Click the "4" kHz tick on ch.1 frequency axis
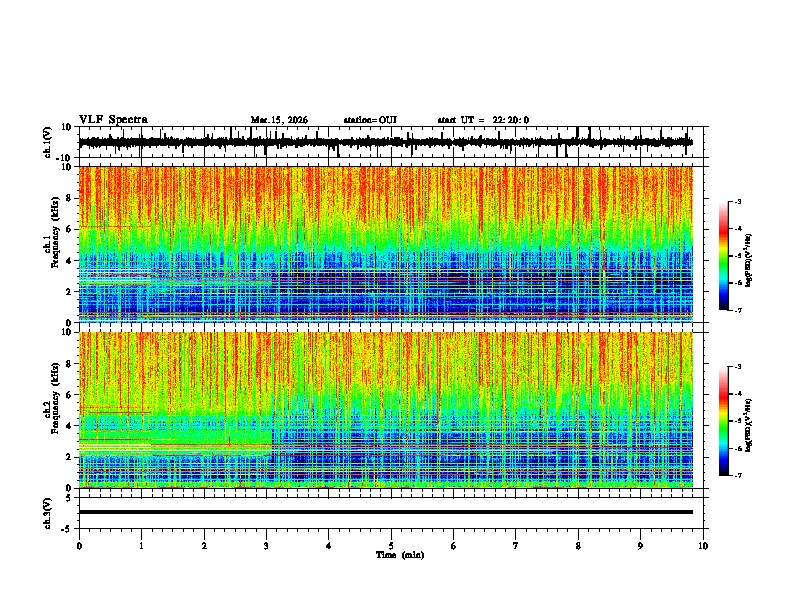 point(69,261)
